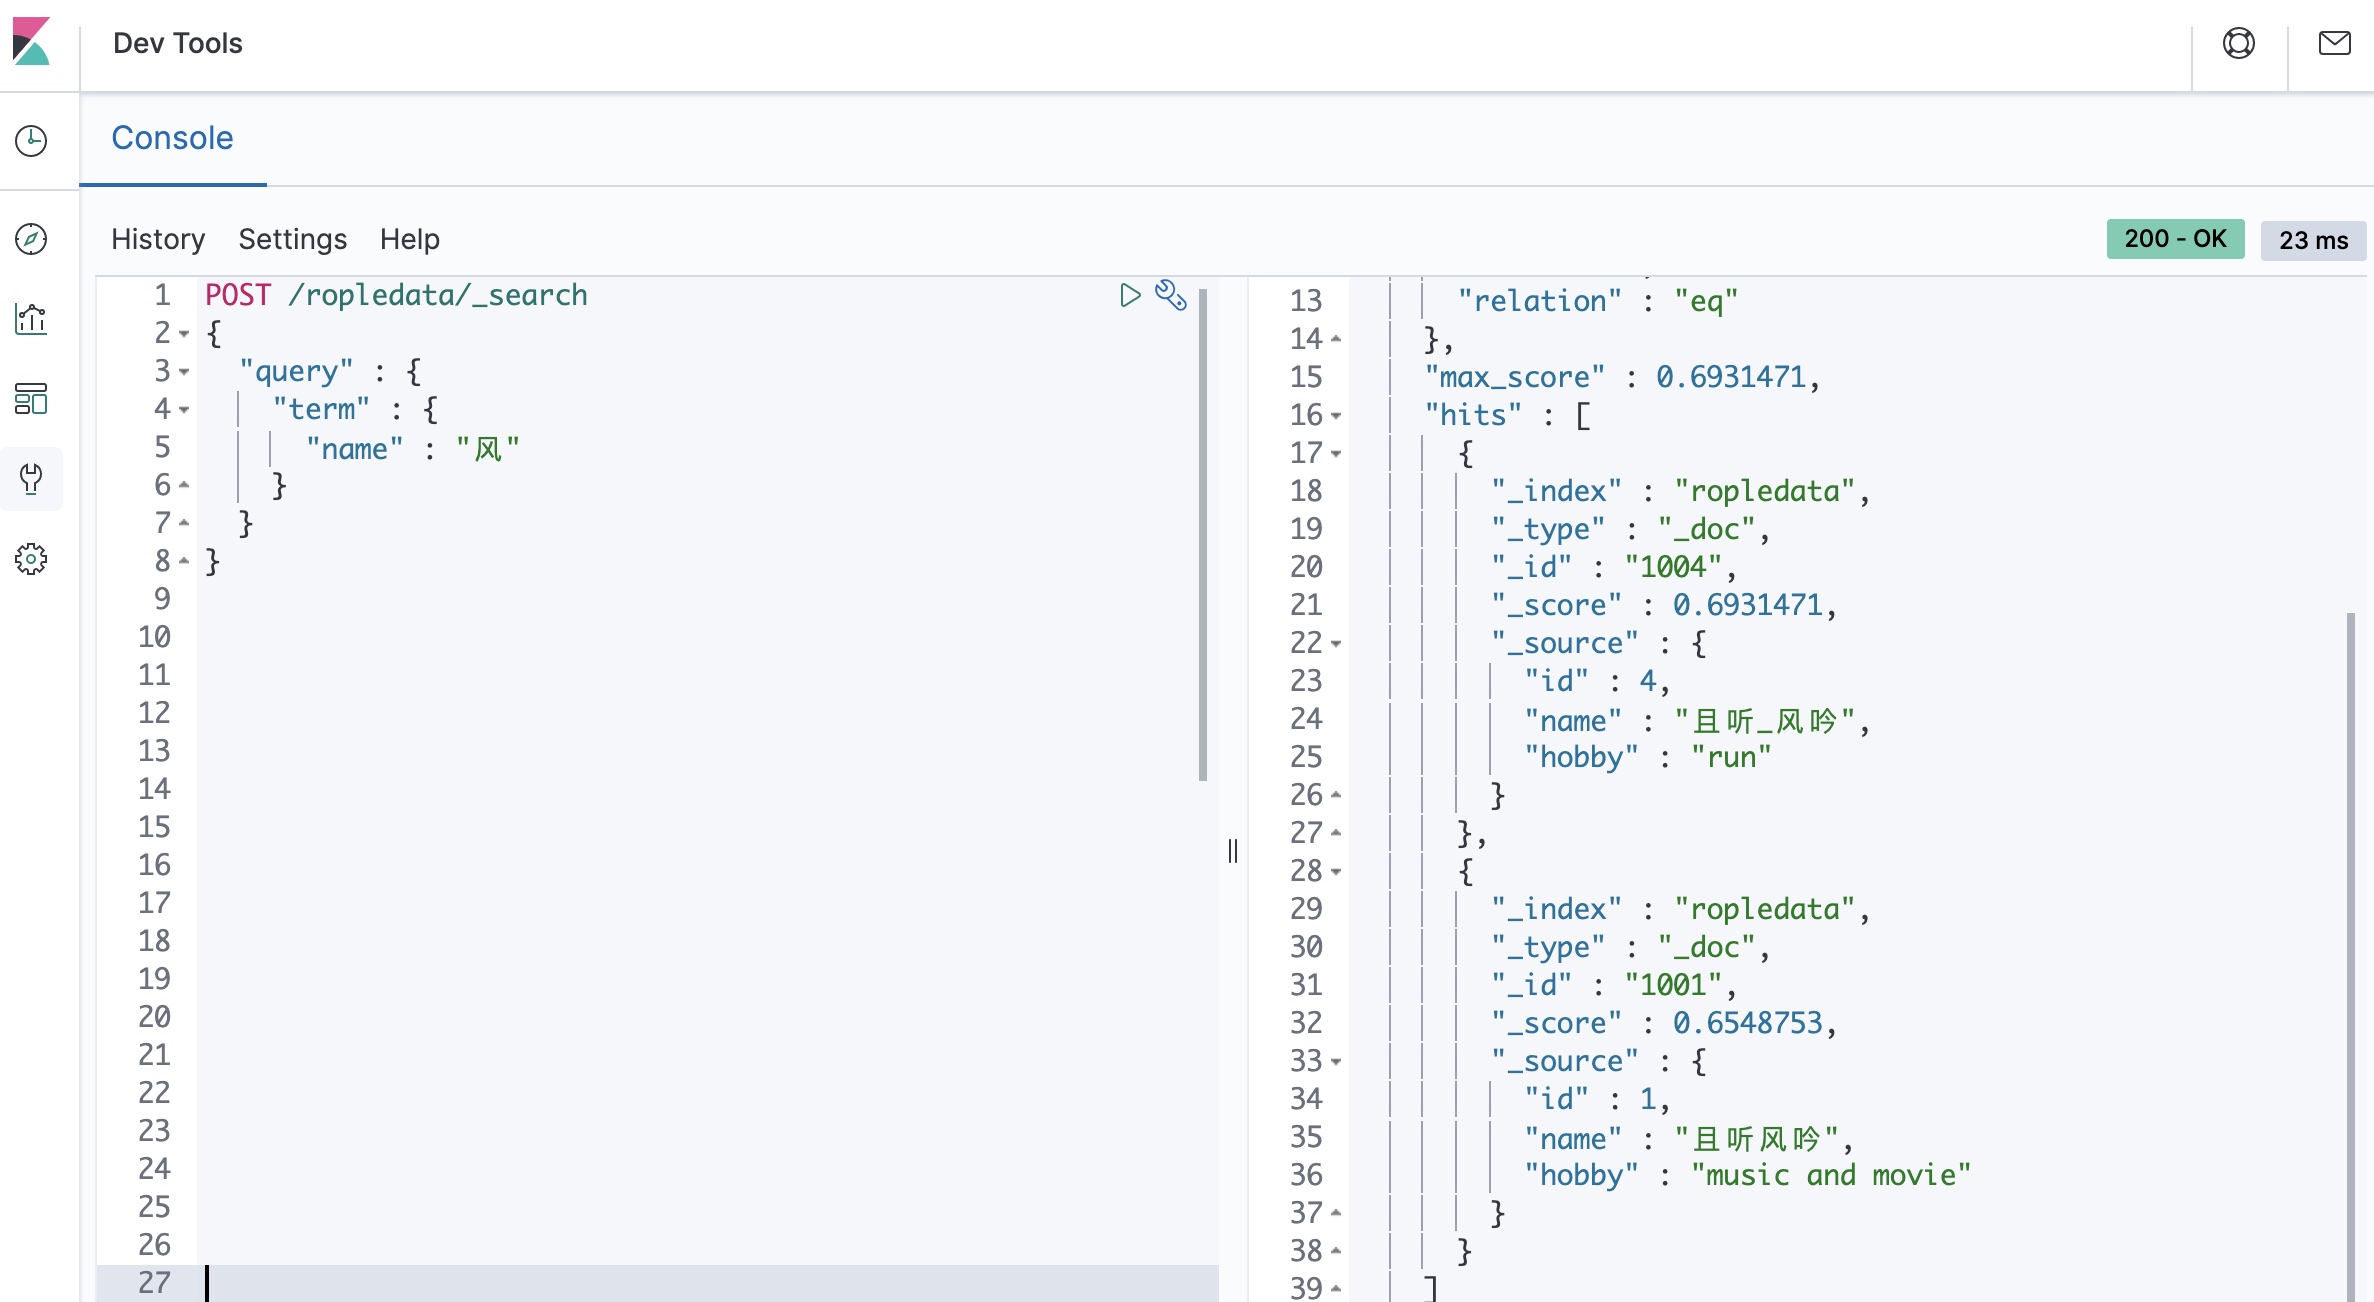Open Management gear icon in sidebar
The image size is (2374, 1302).
31,559
